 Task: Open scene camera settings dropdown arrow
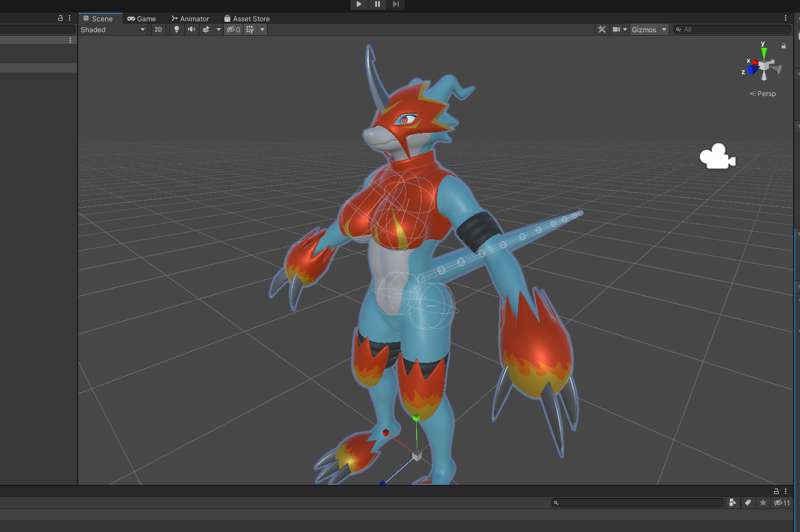coord(625,30)
